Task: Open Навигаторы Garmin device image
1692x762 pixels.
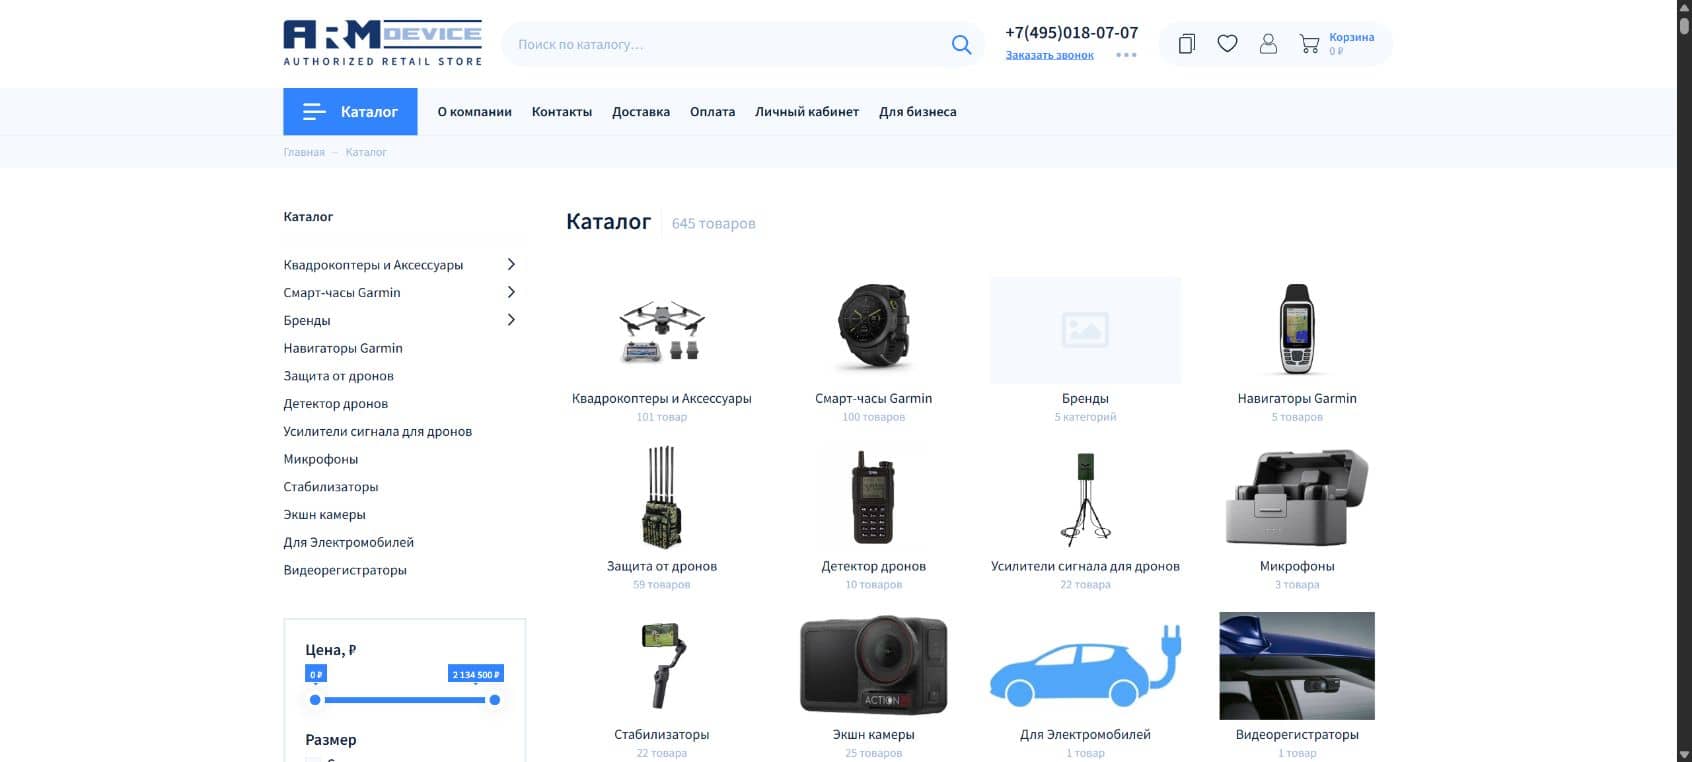Action: 1297,329
